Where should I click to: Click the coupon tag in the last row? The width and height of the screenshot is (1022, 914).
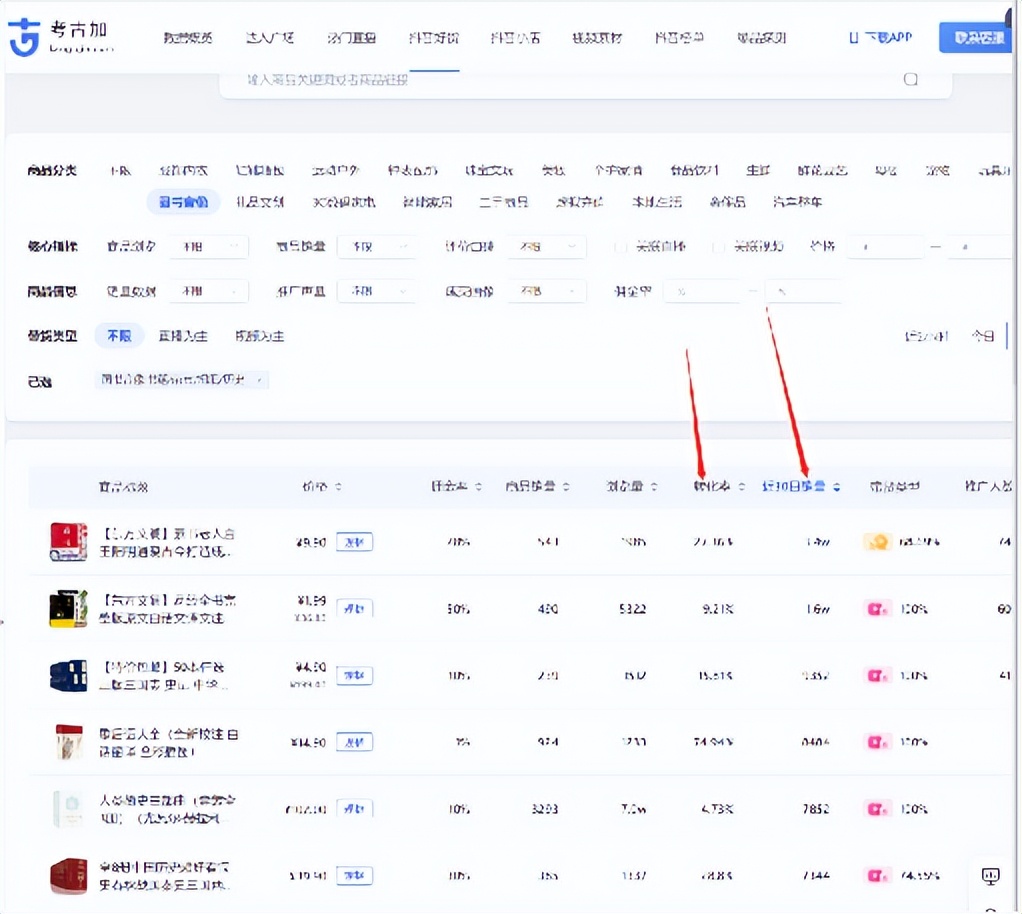point(355,876)
